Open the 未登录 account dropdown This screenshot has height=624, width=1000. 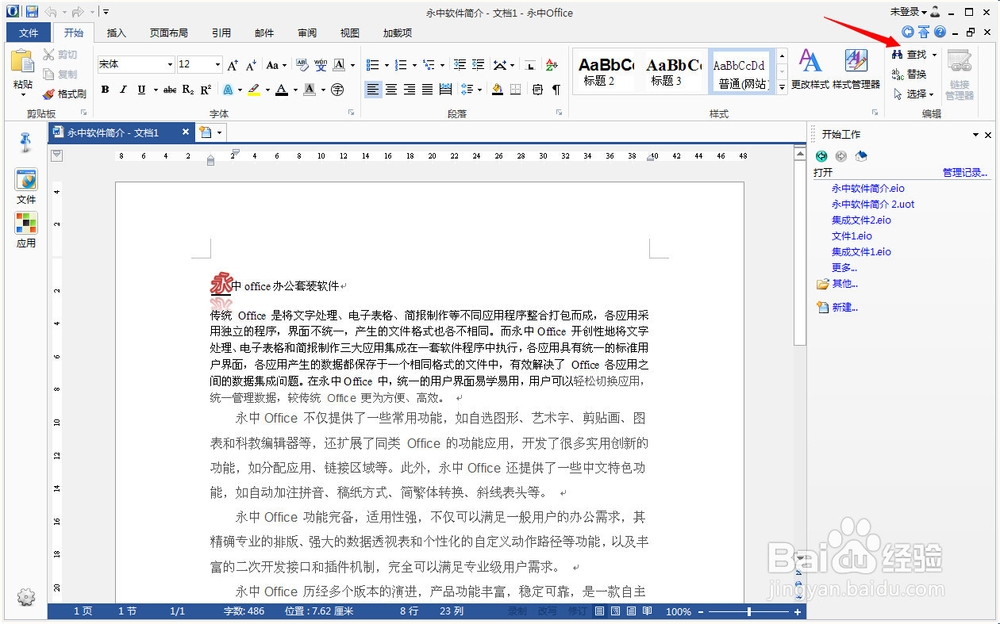908,11
